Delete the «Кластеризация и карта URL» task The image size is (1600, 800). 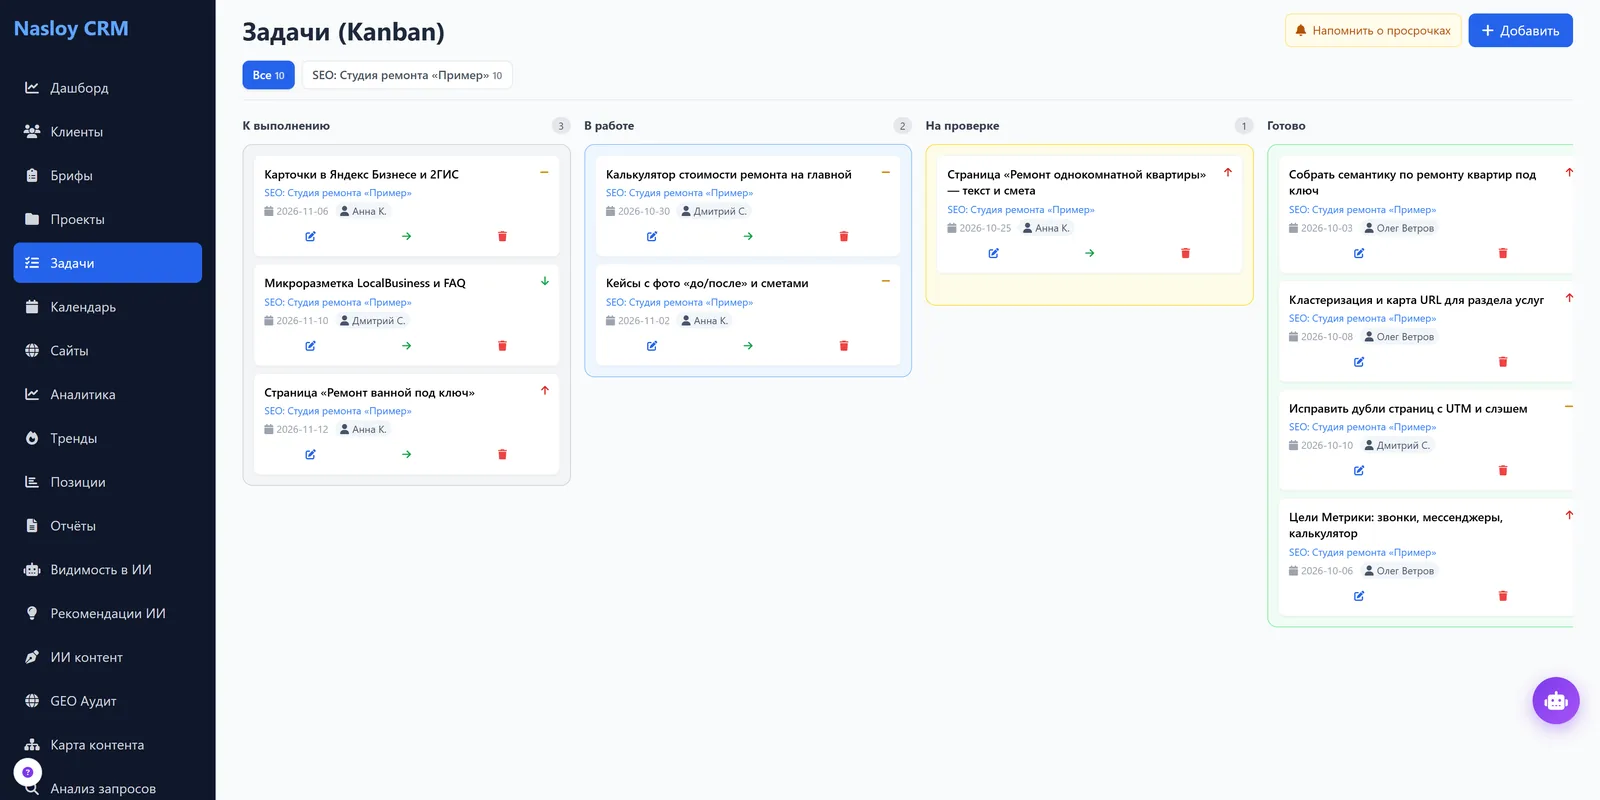click(x=1503, y=362)
